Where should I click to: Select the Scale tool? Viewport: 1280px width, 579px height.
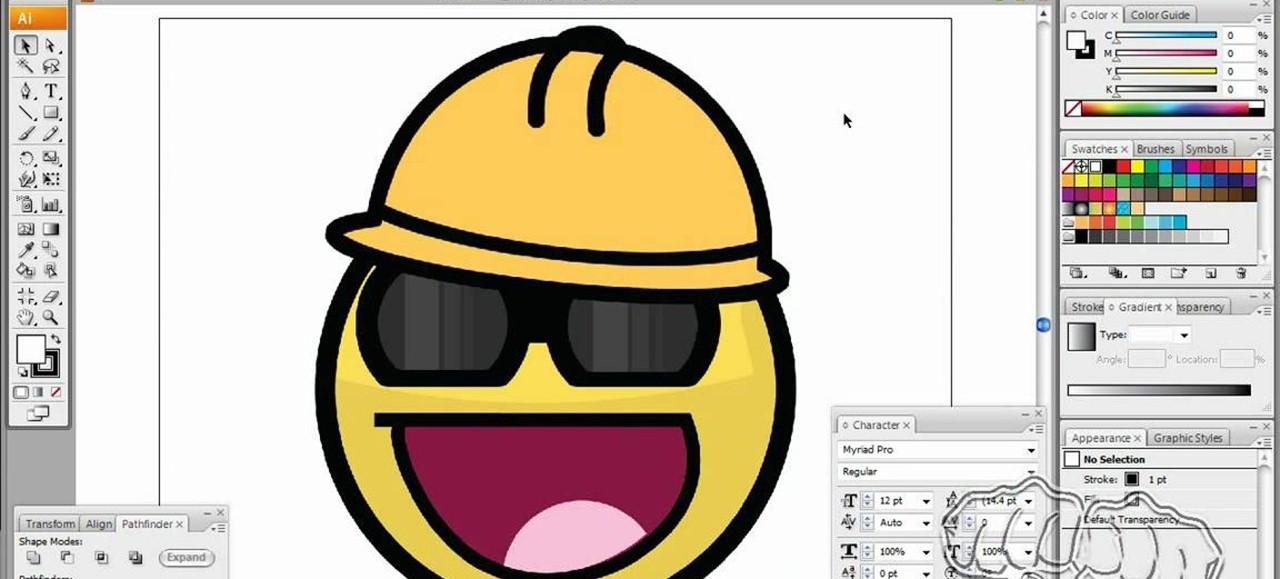point(51,158)
